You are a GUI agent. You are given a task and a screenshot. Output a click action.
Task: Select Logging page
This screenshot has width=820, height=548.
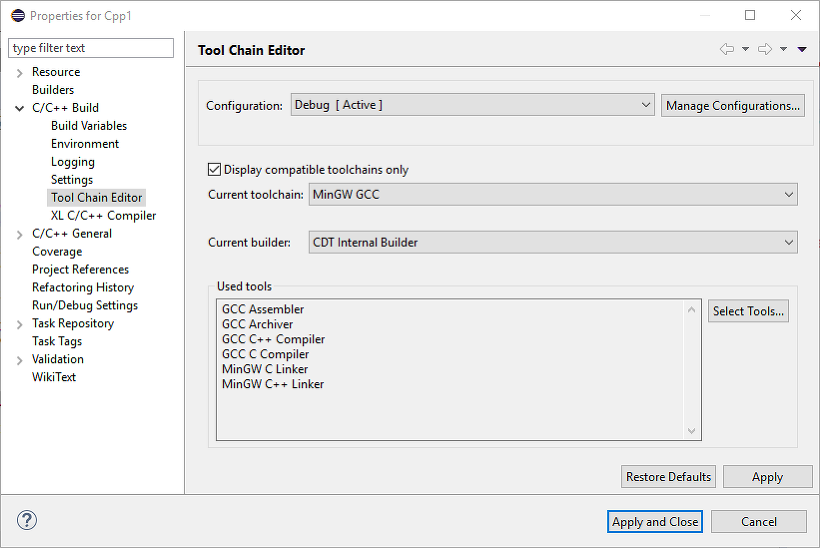pos(73,162)
